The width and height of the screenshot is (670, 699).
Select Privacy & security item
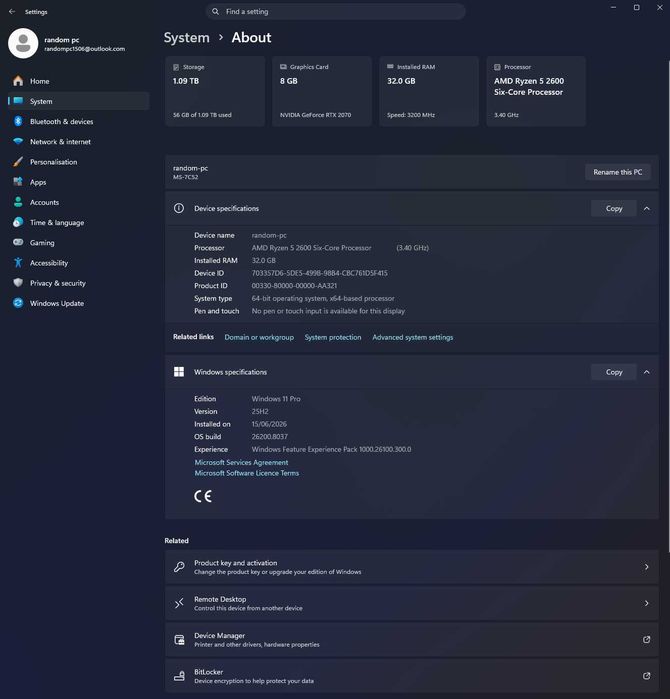(x=79, y=283)
